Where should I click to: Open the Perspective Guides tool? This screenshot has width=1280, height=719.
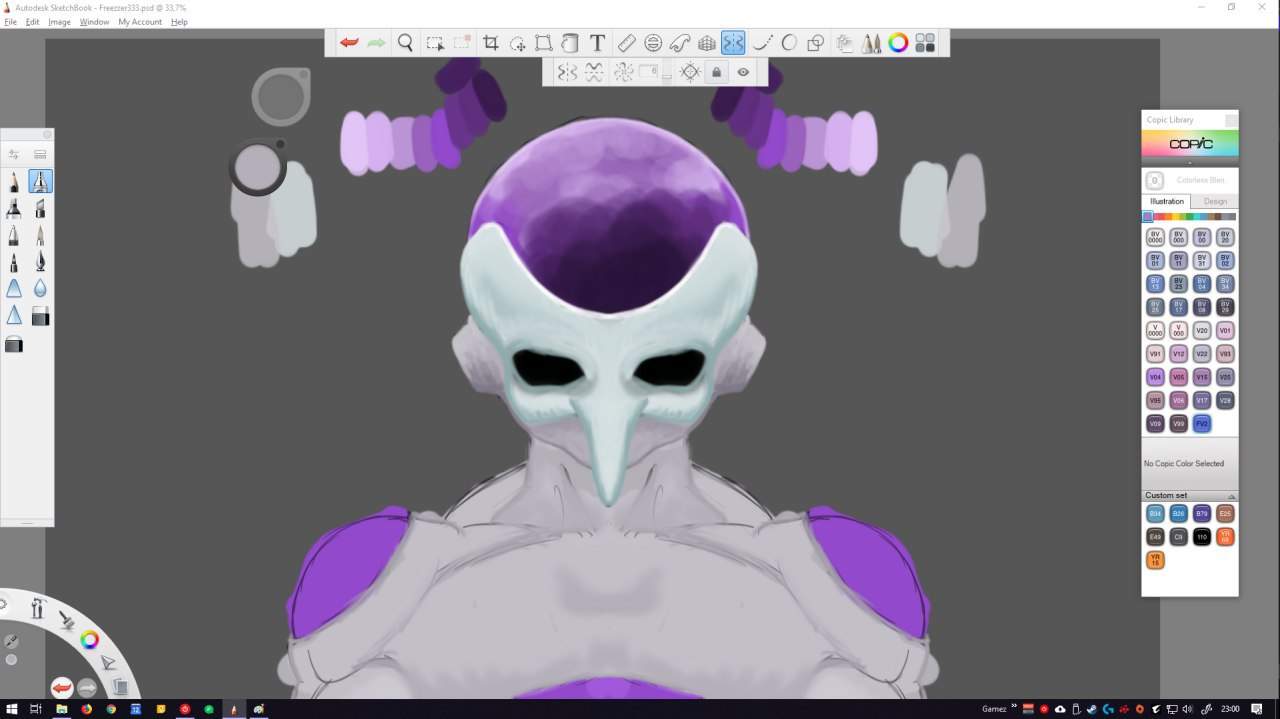click(707, 43)
